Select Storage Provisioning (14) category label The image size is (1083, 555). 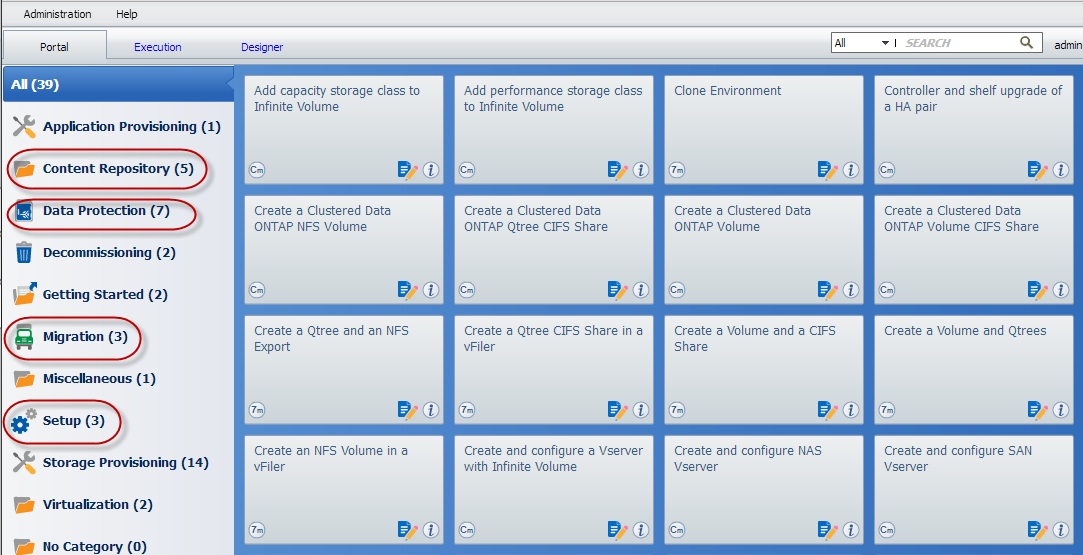(x=126, y=462)
